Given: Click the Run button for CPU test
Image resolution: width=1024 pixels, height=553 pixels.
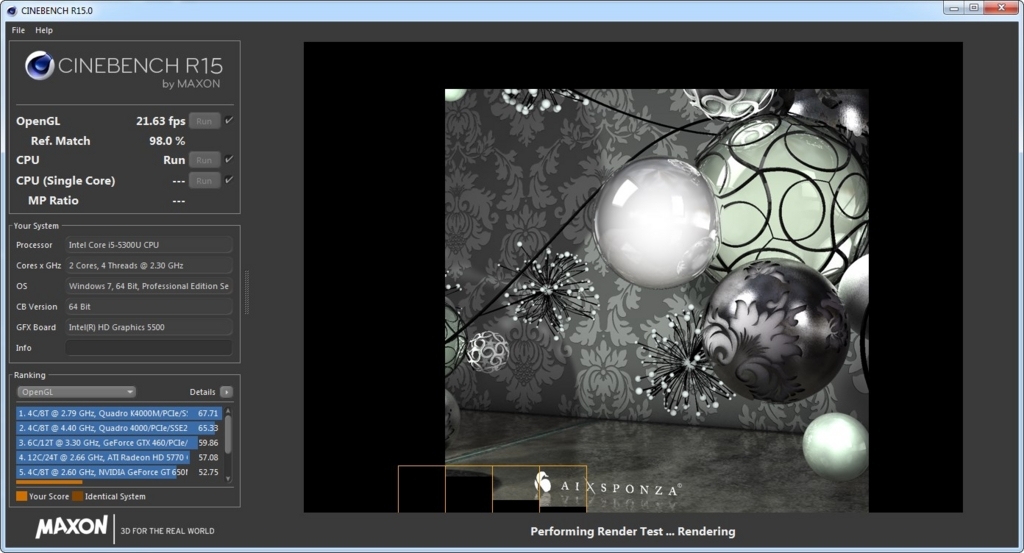Looking at the screenshot, I should click(x=204, y=160).
